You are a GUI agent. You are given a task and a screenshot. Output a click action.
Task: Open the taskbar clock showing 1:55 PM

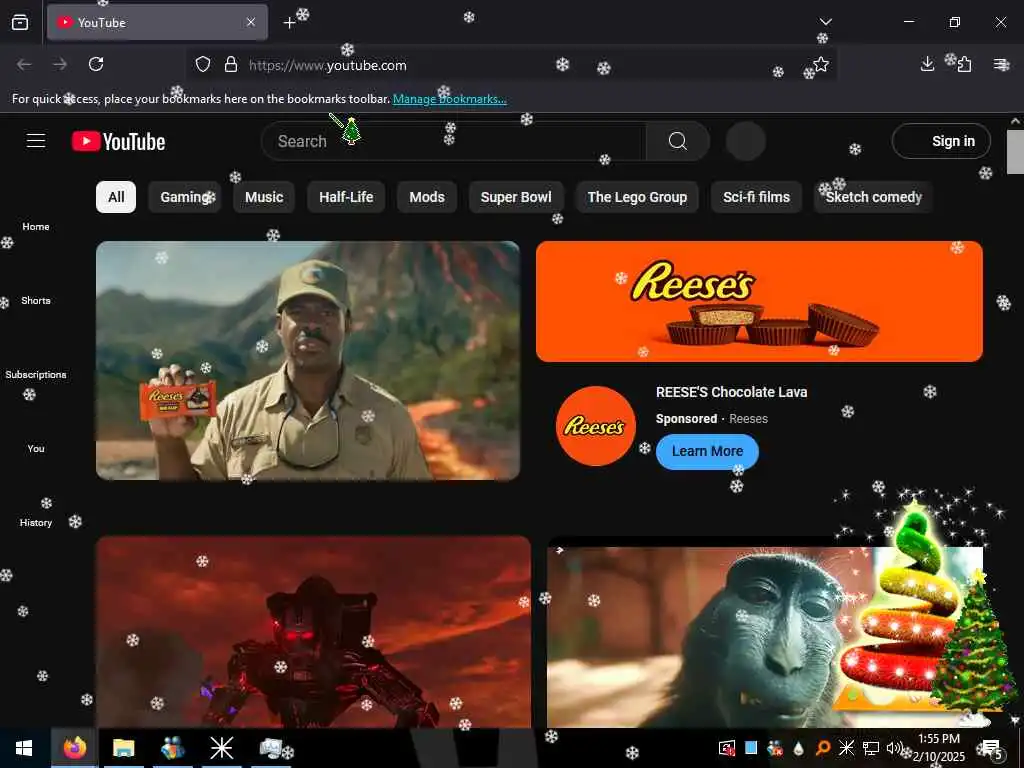pos(939,748)
